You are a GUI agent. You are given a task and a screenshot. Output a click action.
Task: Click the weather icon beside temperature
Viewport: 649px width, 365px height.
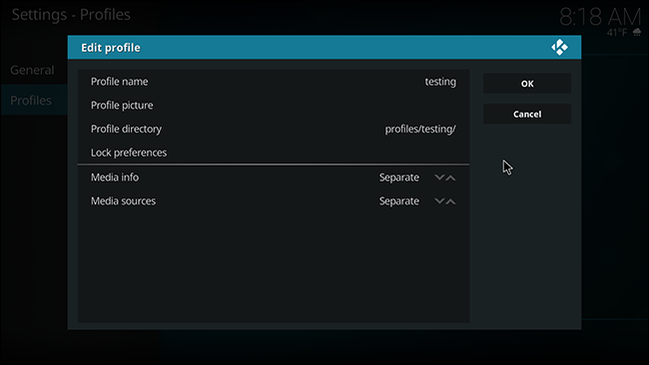637,32
